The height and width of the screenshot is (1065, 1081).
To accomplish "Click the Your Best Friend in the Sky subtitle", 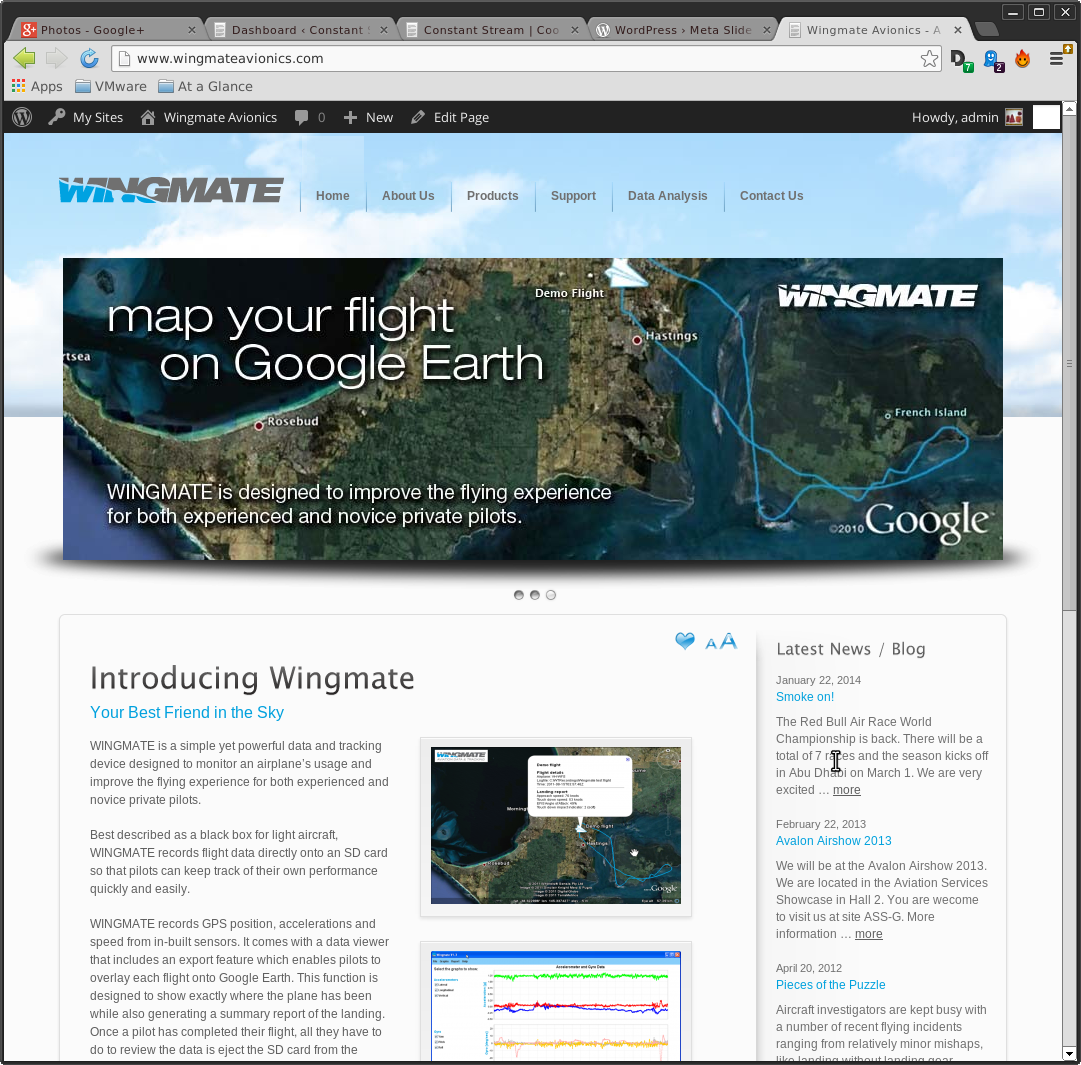I will 187,712.
